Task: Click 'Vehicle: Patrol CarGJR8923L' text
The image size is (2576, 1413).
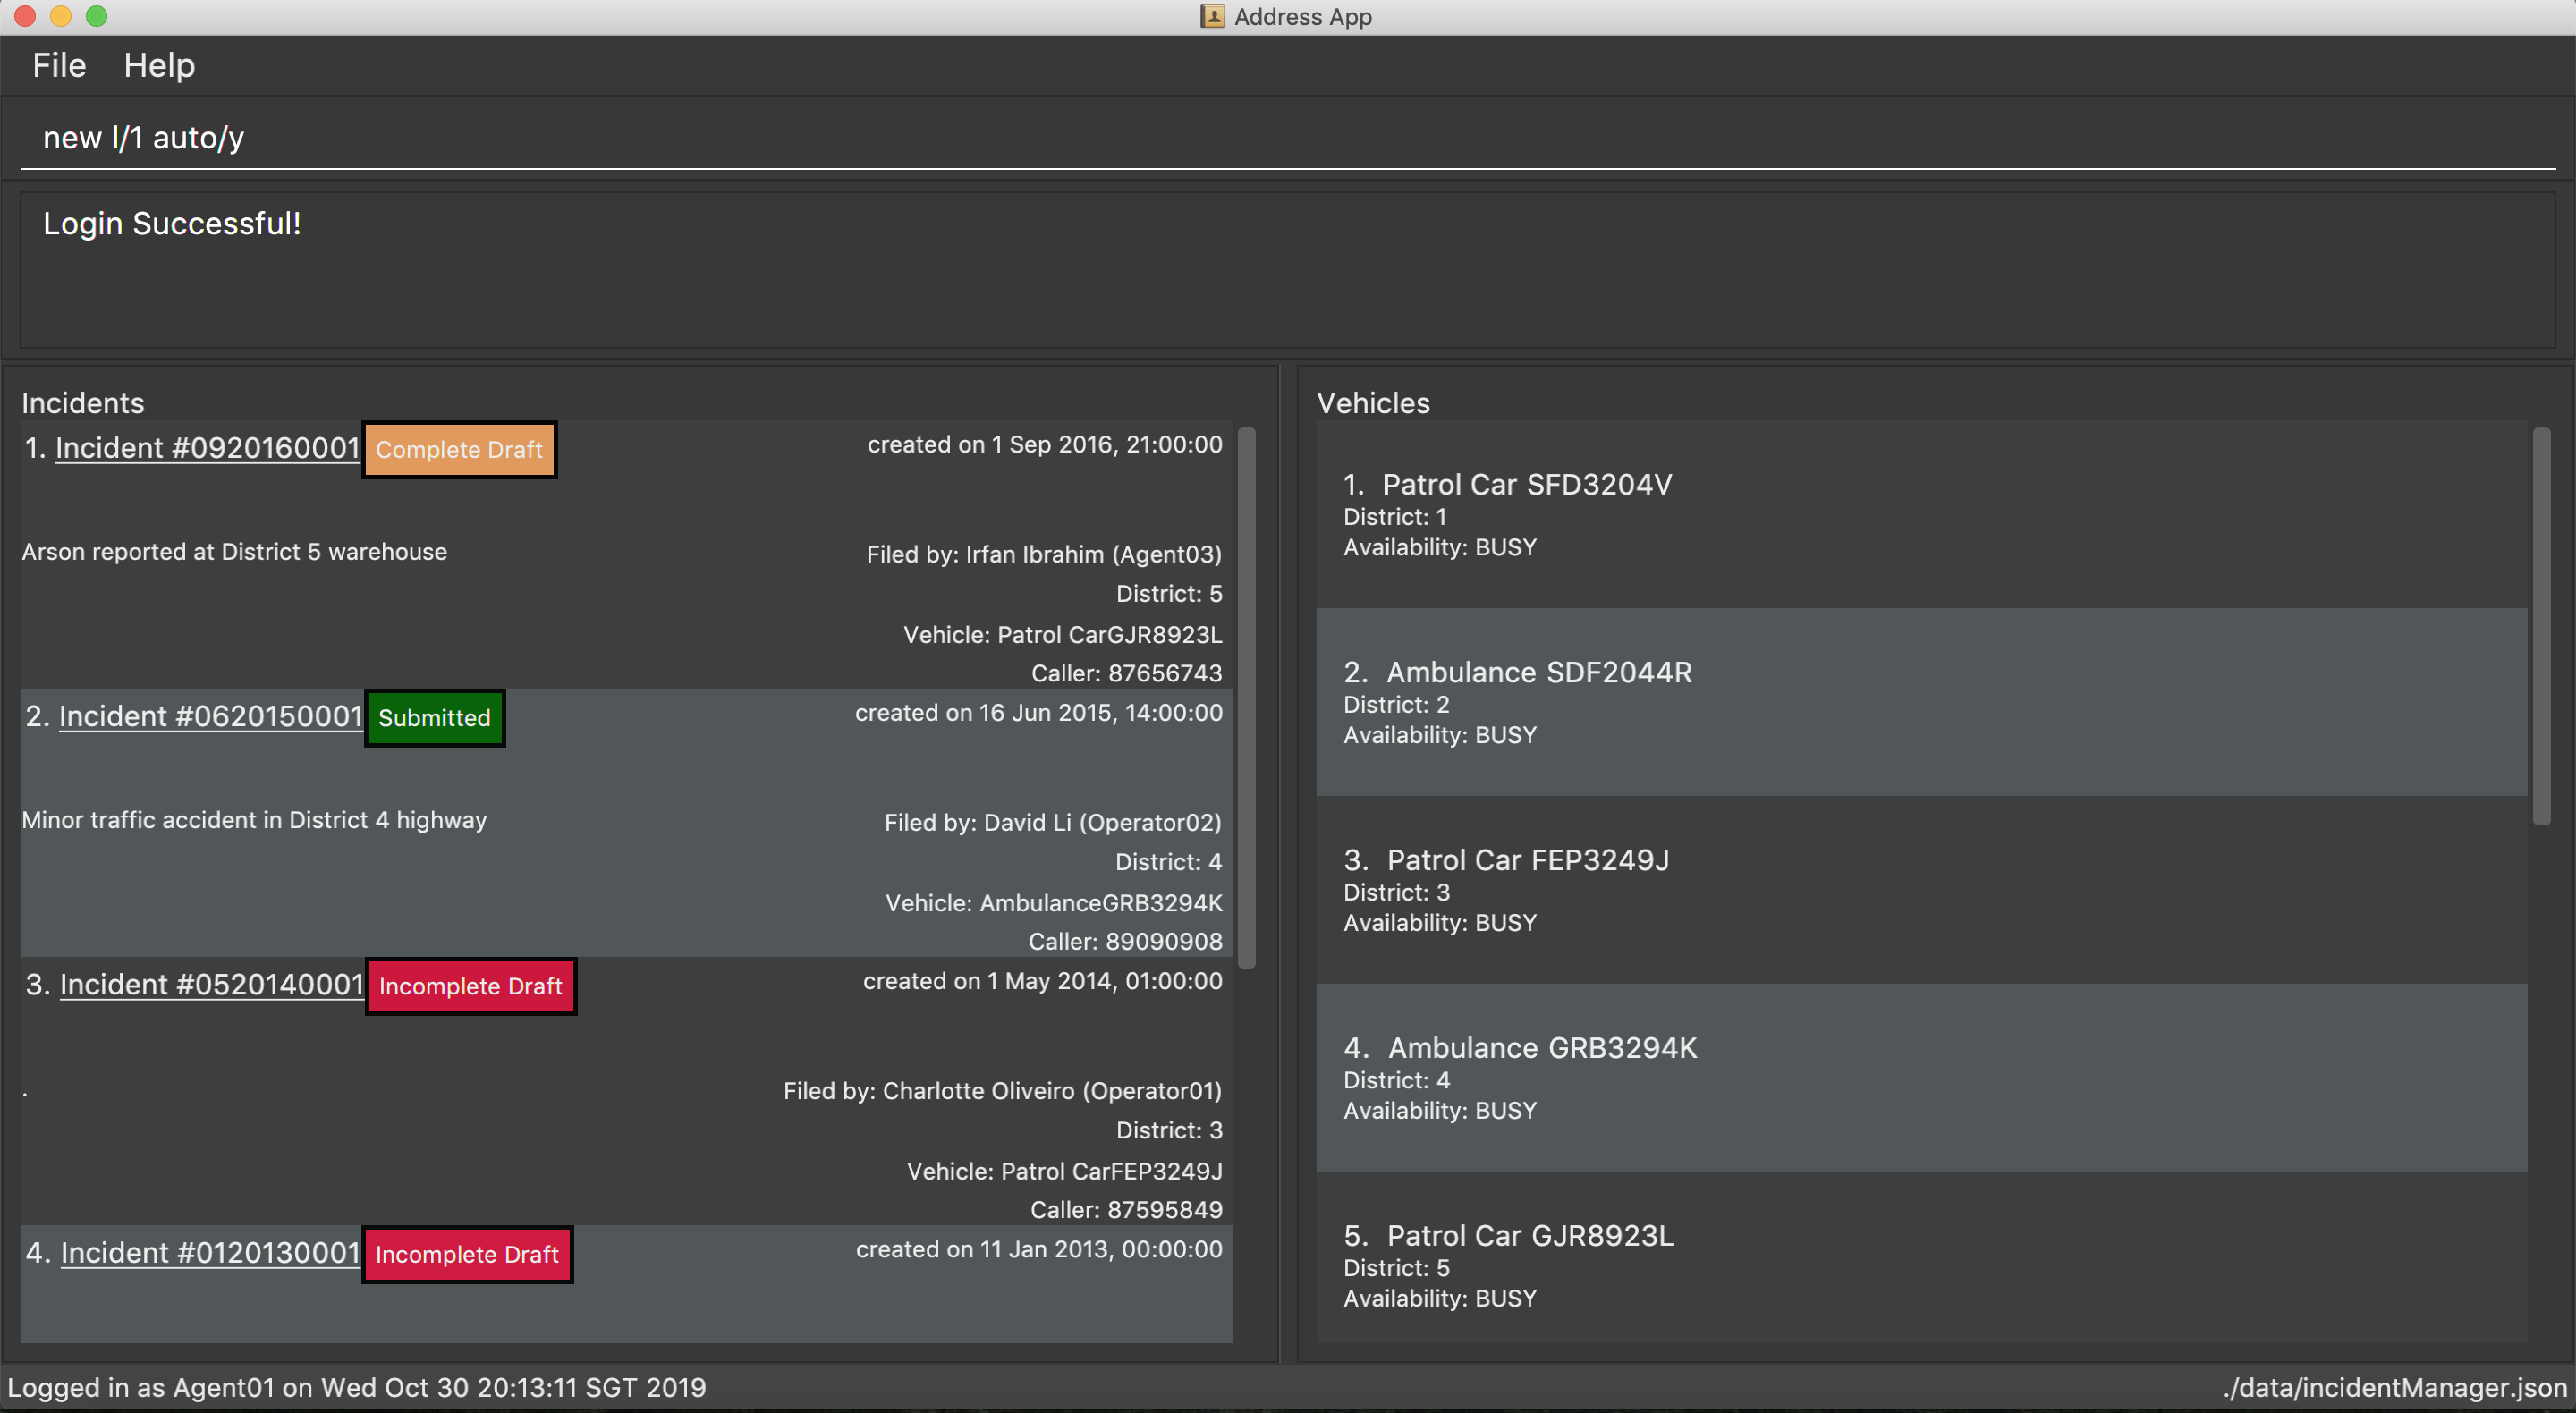Action: click(1063, 635)
